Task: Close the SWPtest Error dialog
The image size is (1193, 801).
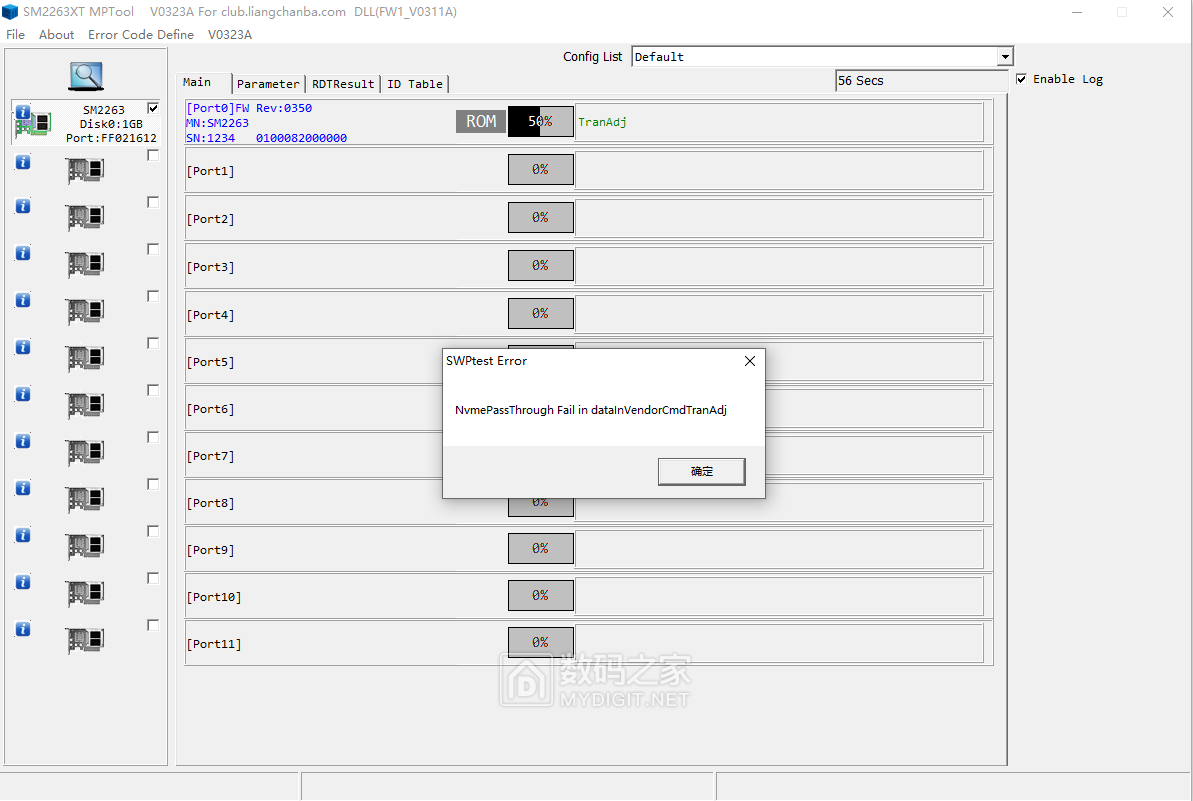Action: click(x=750, y=361)
